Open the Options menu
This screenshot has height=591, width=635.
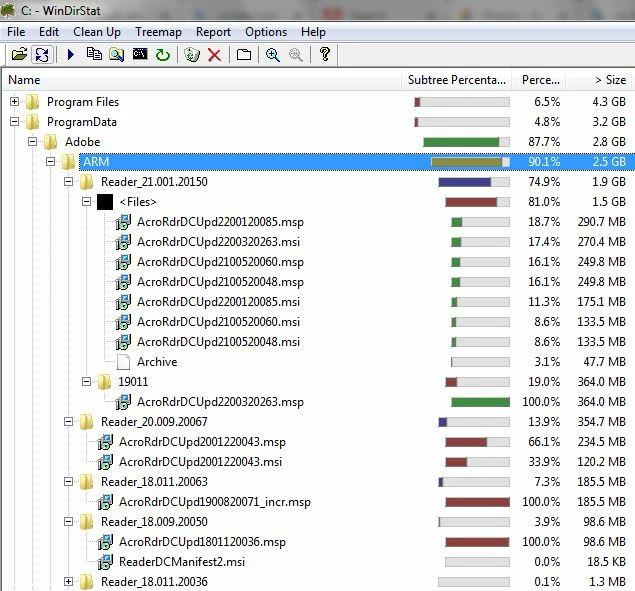coord(266,32)
